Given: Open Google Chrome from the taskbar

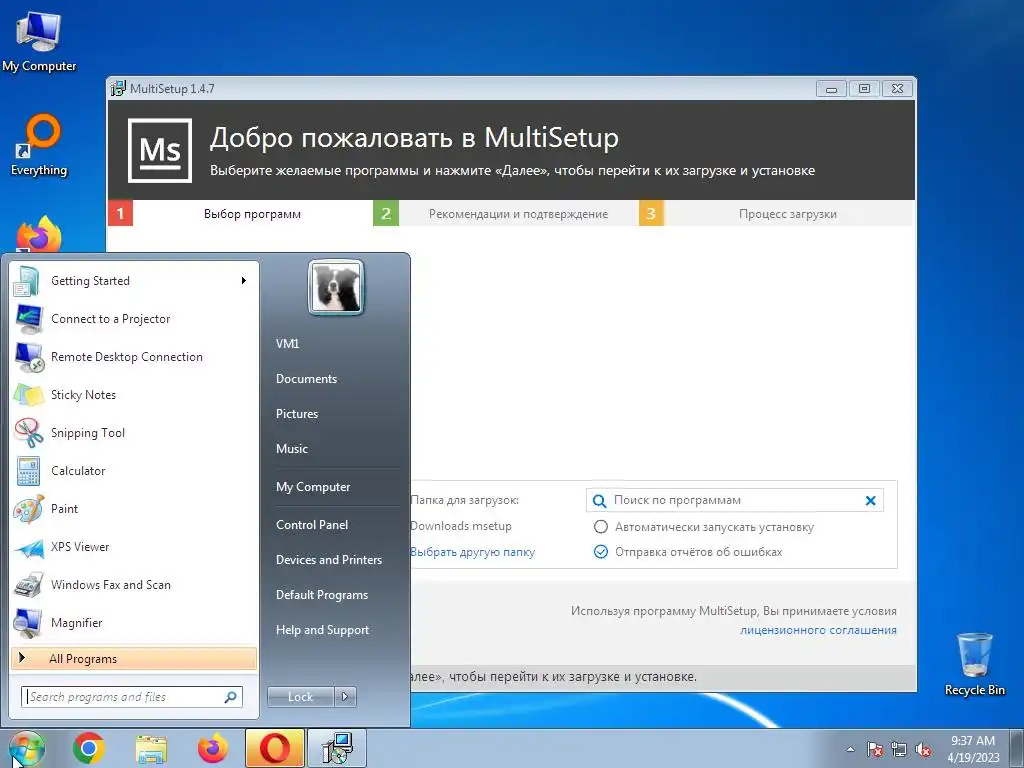Looking at the screenshot, I should tap(89, 748).
